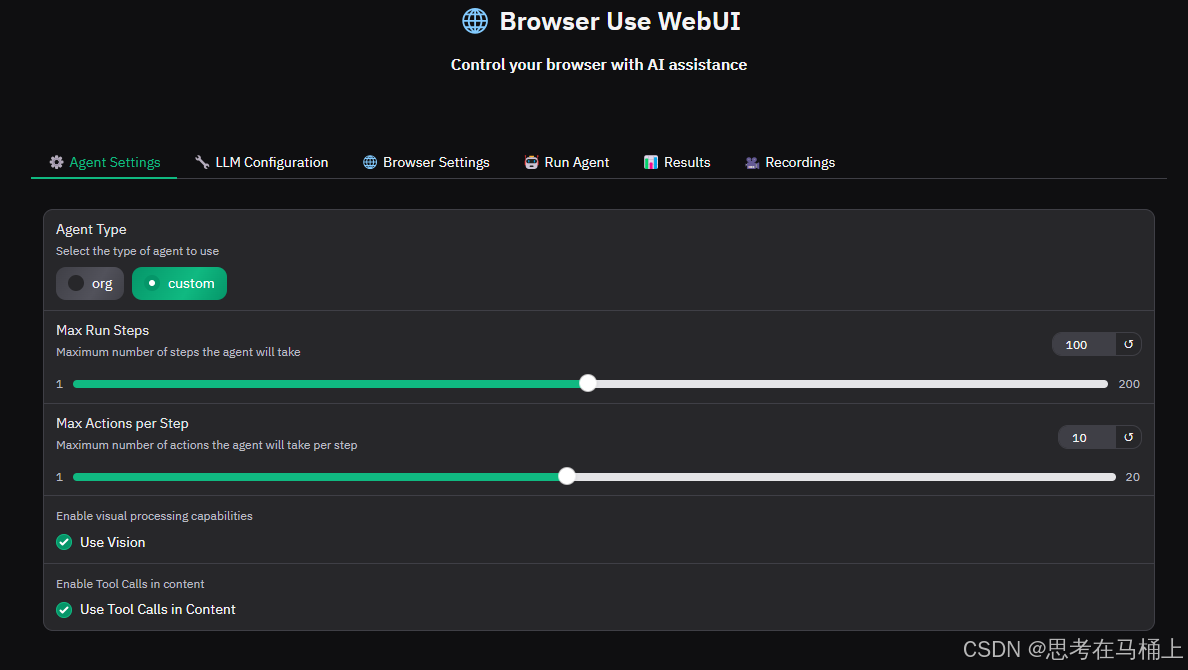Open the Run Agent tab
Screen dimensions: 1188x670
tap(566, 162)
